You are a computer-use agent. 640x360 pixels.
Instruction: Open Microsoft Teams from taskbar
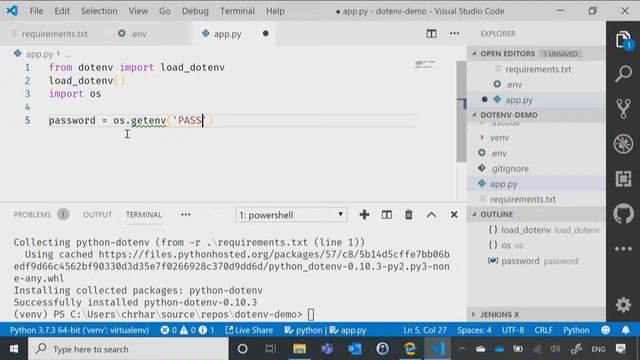point(327,349)
